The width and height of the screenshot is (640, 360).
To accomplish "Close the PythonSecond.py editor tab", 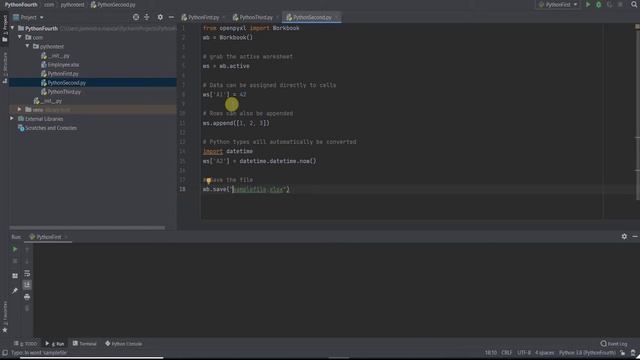I will point(337,18).
